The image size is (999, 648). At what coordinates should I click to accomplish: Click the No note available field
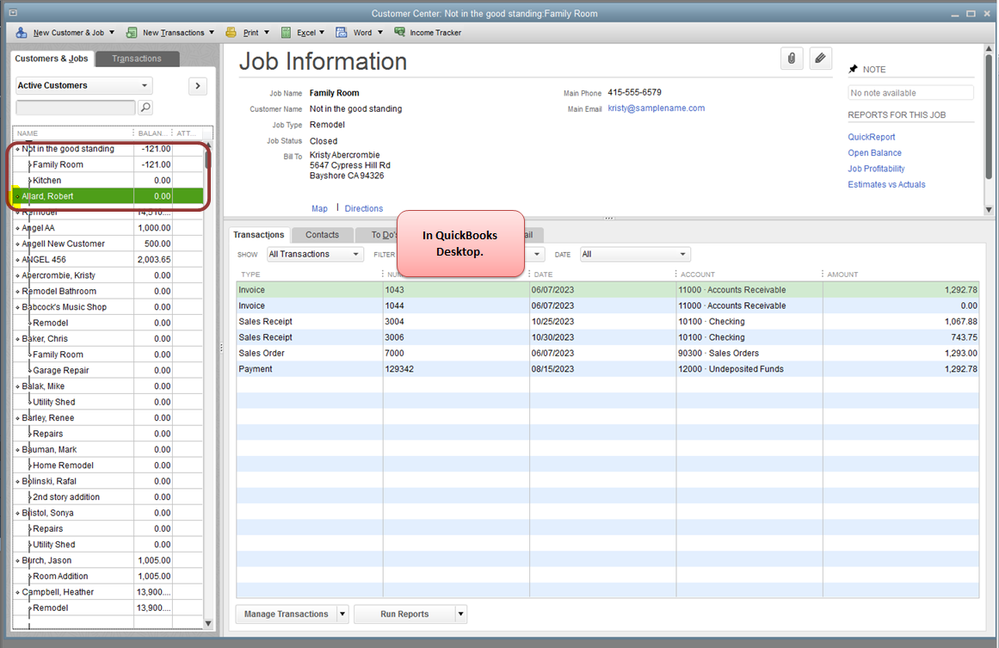tap(910, 93)
